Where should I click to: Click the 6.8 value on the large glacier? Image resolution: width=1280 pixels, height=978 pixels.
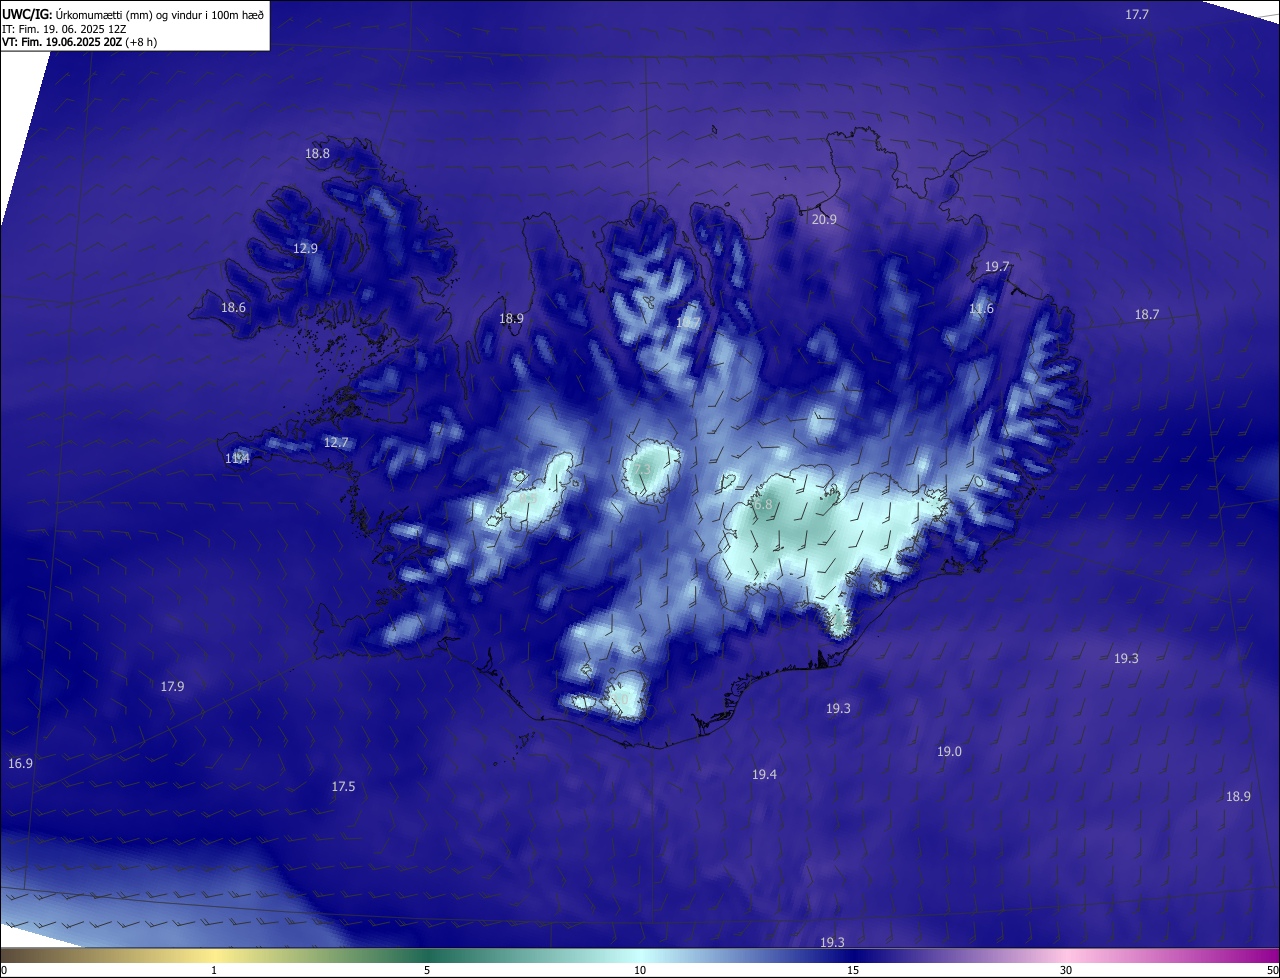763,505
